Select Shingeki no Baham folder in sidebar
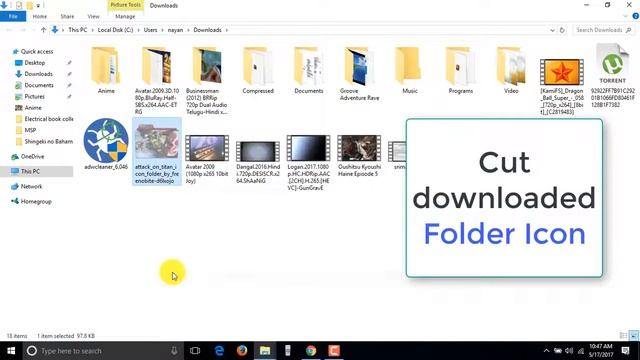The width and height of the screenshot is (640, 360). [x=48, y=142]
